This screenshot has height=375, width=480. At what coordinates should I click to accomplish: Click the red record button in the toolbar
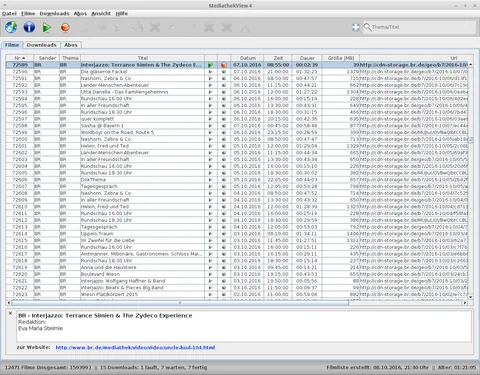tap(65, 27)
